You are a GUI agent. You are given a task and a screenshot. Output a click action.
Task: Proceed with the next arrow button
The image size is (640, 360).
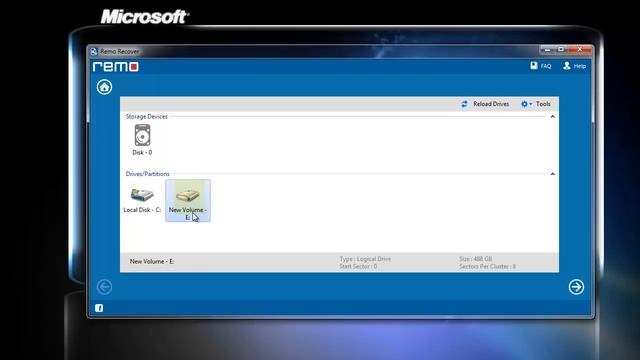click(576, 287)
